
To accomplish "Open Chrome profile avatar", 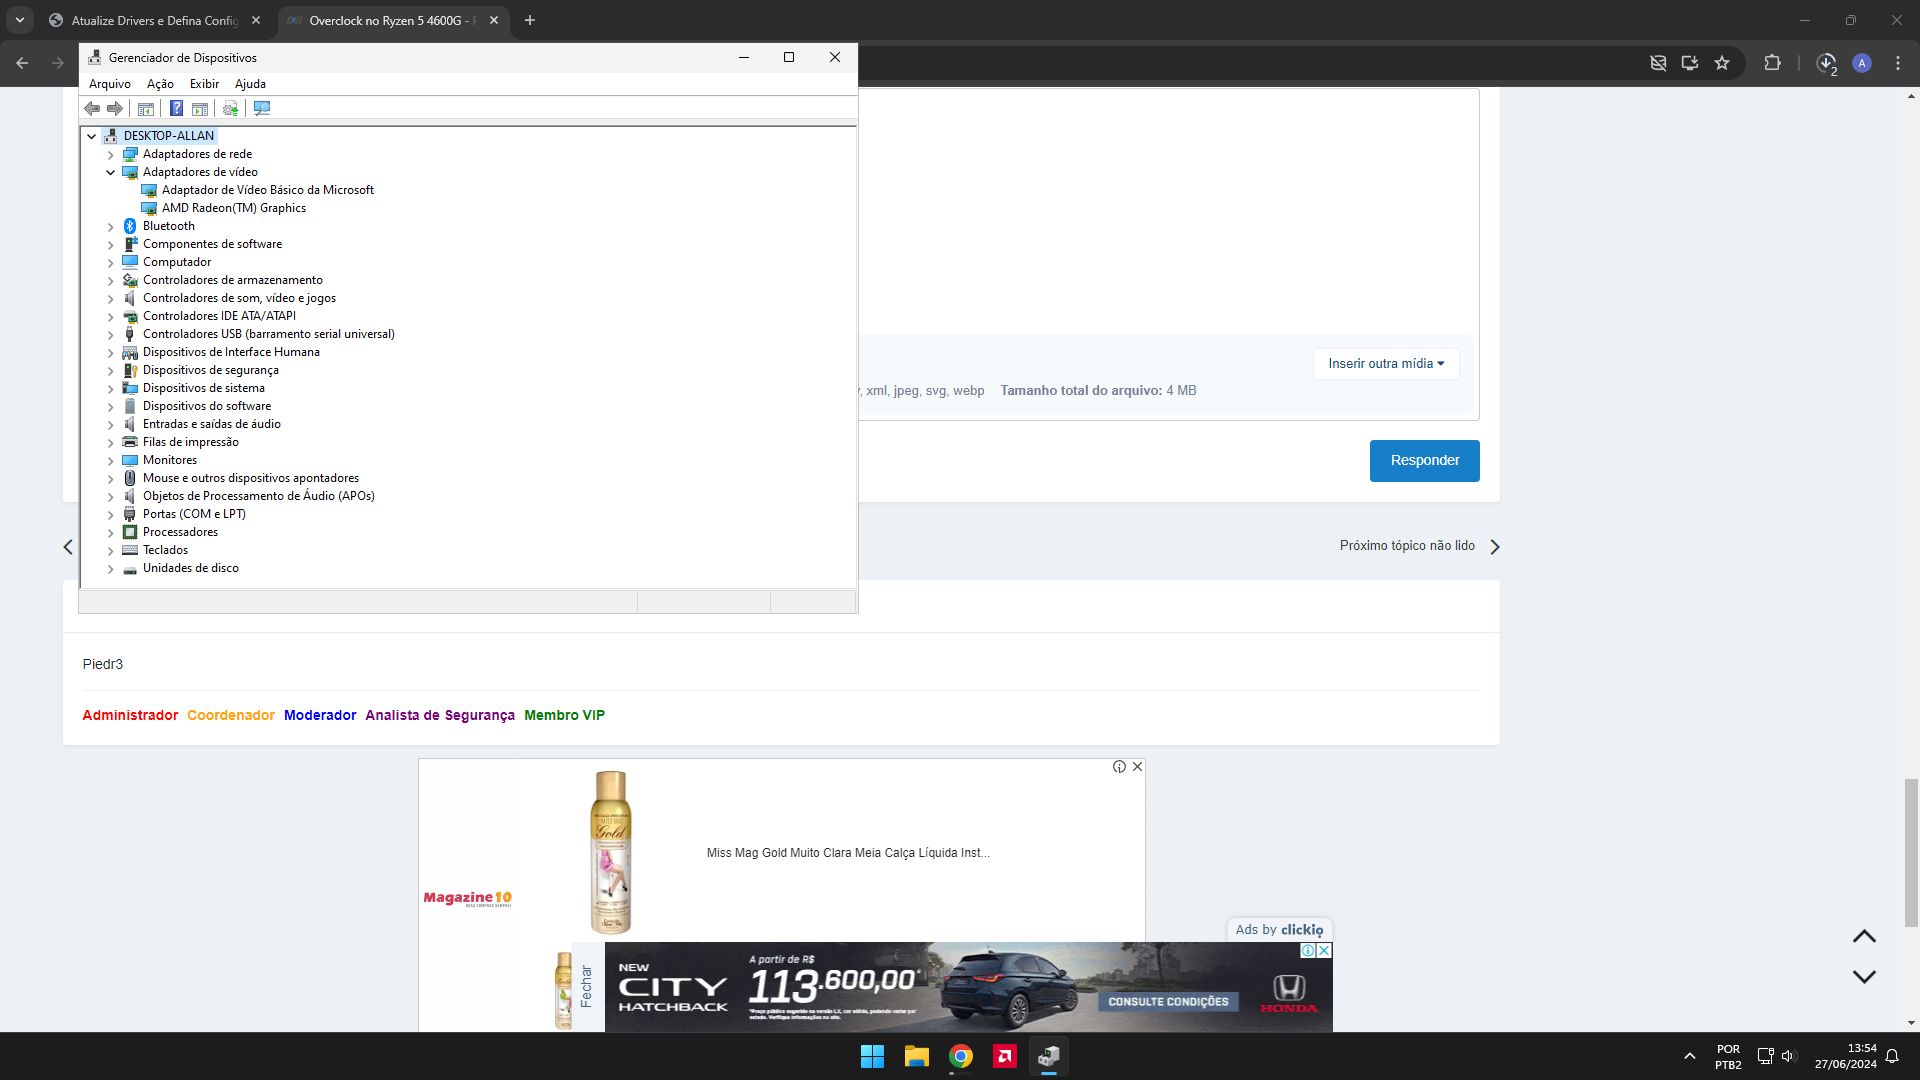I will (1862, 63).
